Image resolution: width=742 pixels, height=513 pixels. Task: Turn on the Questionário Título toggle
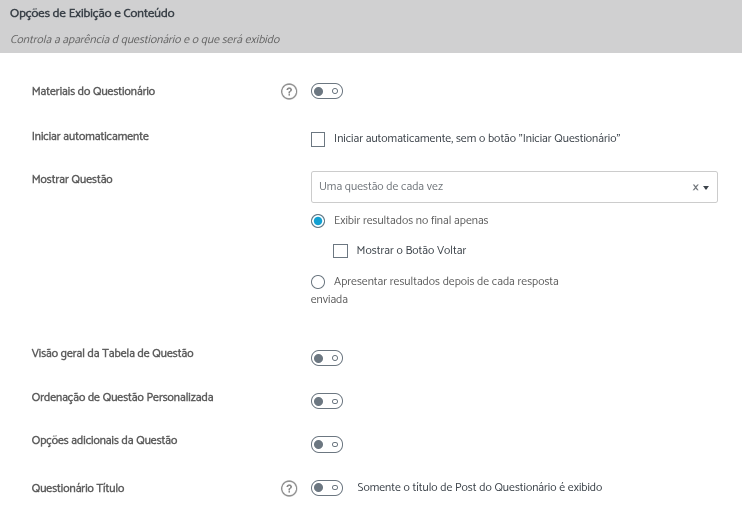click(327, 488)
